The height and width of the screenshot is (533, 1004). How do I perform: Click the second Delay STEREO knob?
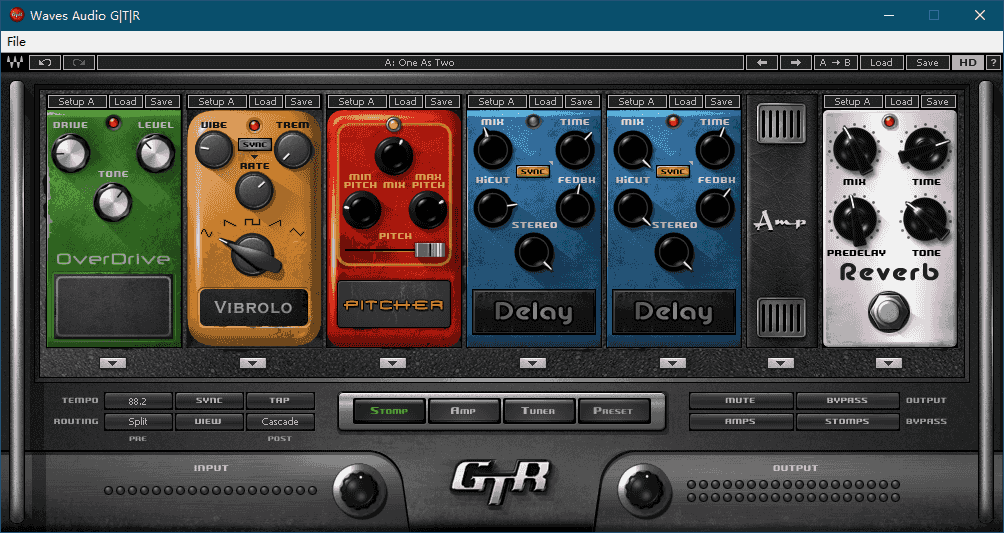point(674,252)
